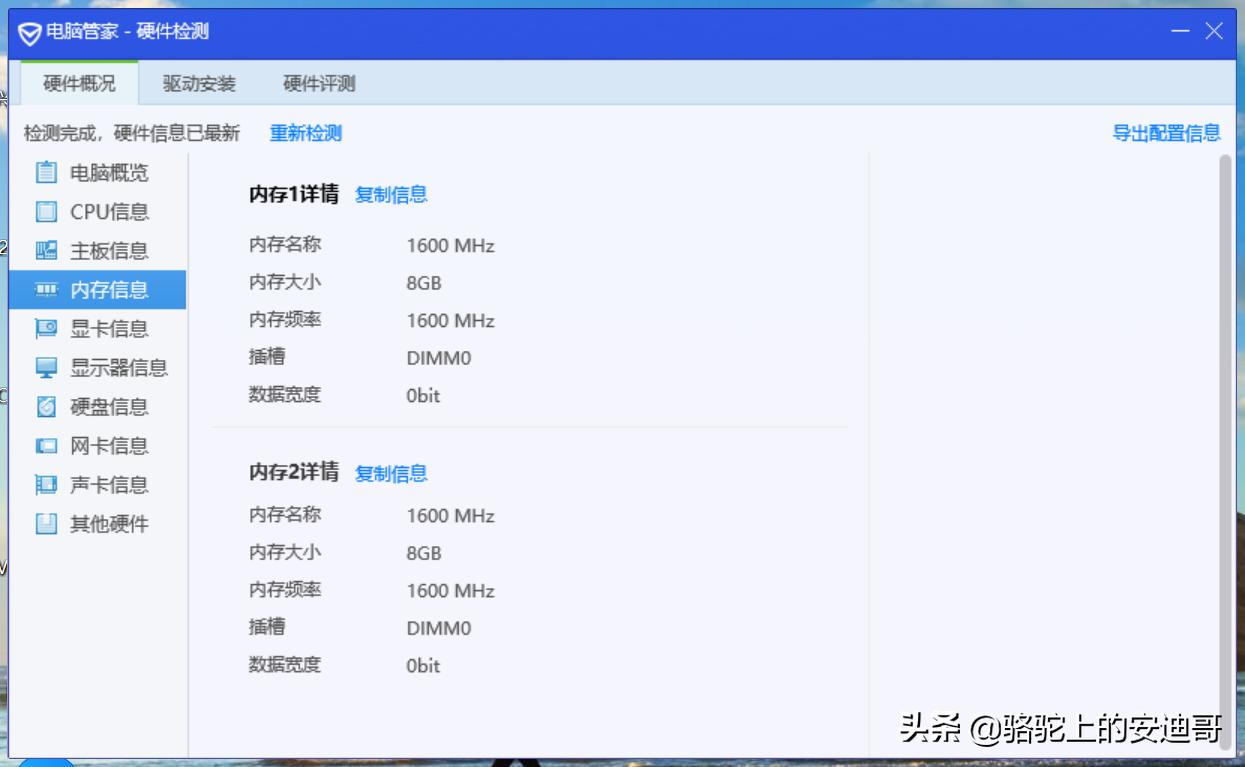This screenshot has height=767, width=1245.
Task: Open 声卡信息 sound card icon
Action: tap(46, 484)
